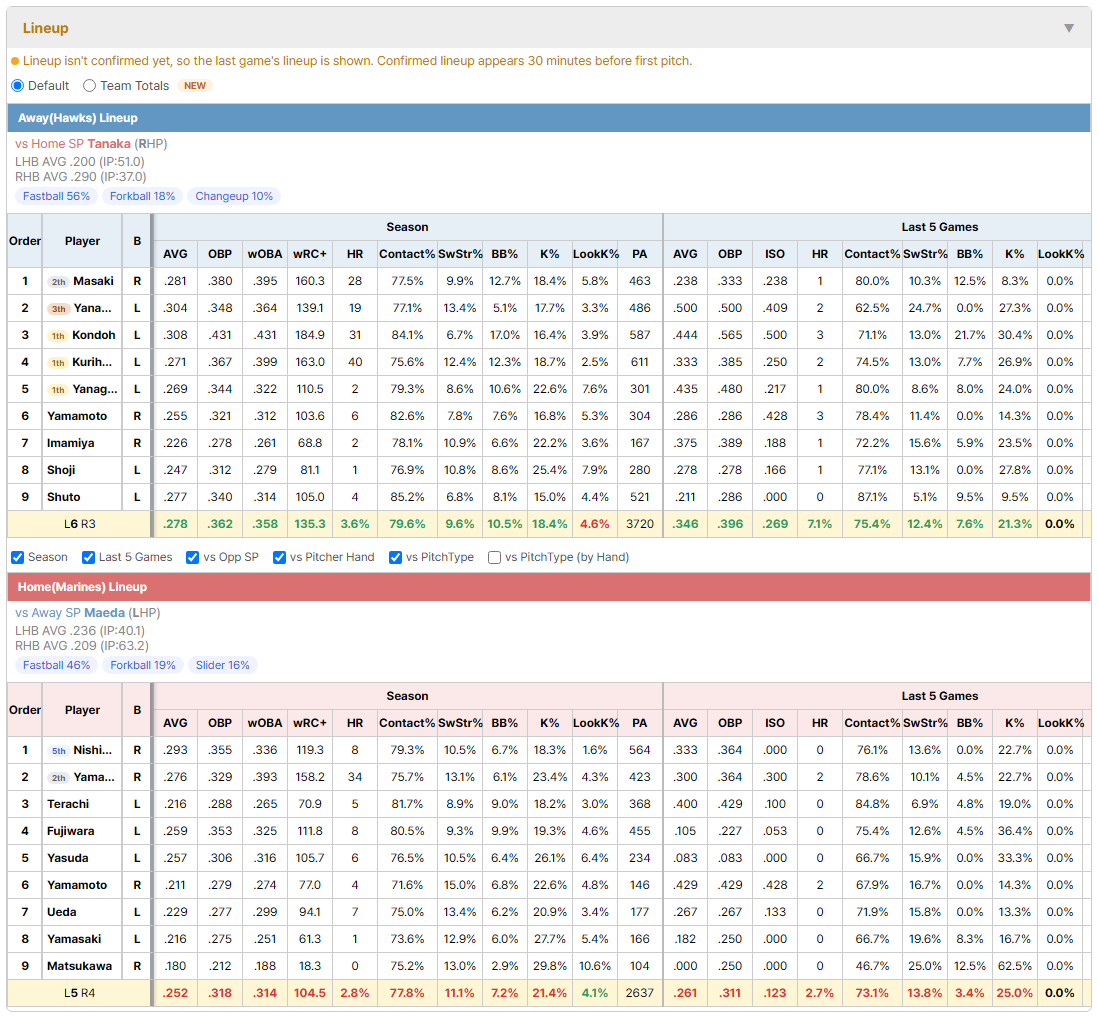
Task: Select the Team Totals radio button
Action: pos(89,85)
